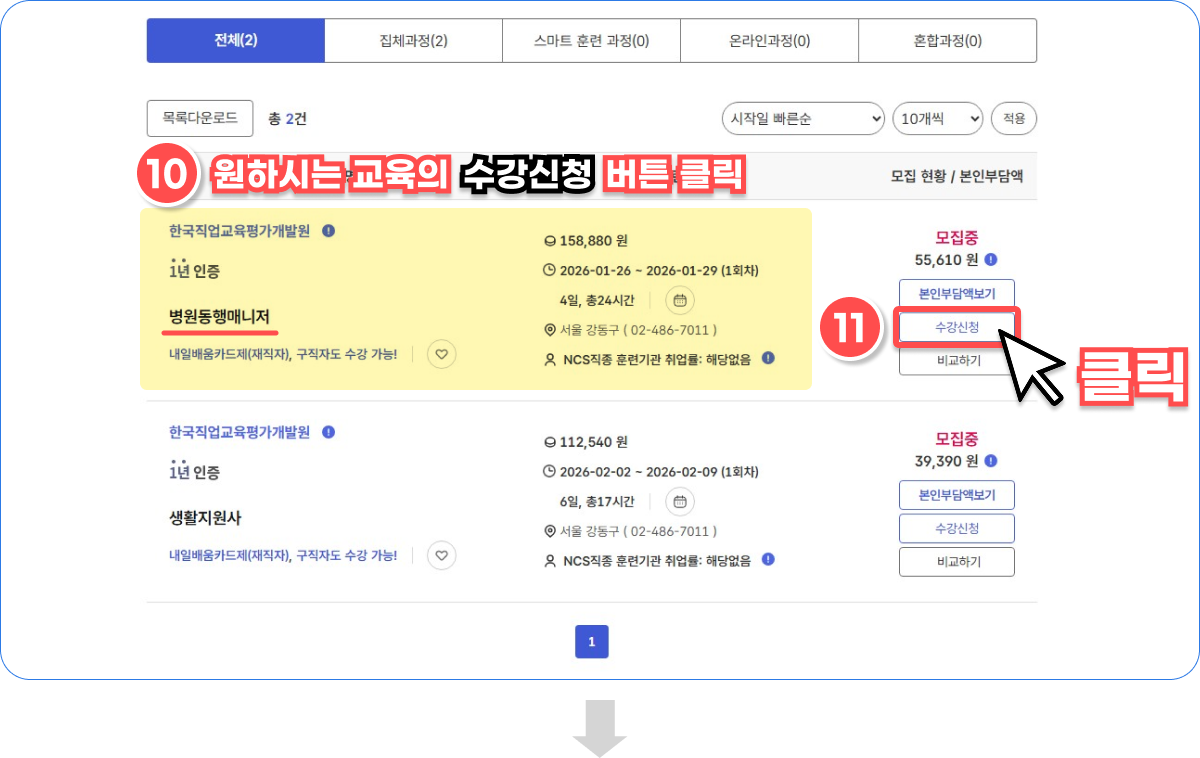Image resolution: width=1200 pixels, height=758 pixels.
Task: Click heart icon for 병원동행매니저 course
Action: point(442,354)
